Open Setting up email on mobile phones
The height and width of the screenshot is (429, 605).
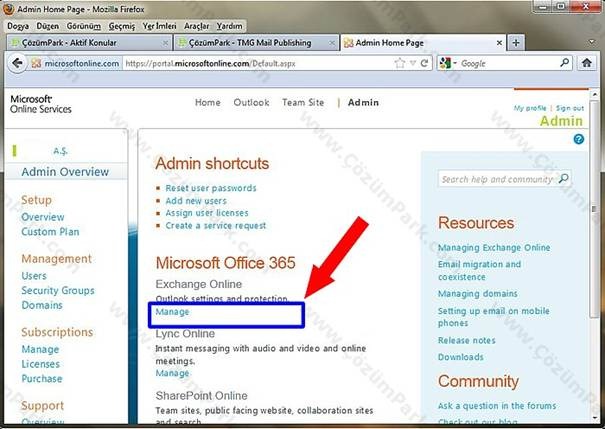493,317
